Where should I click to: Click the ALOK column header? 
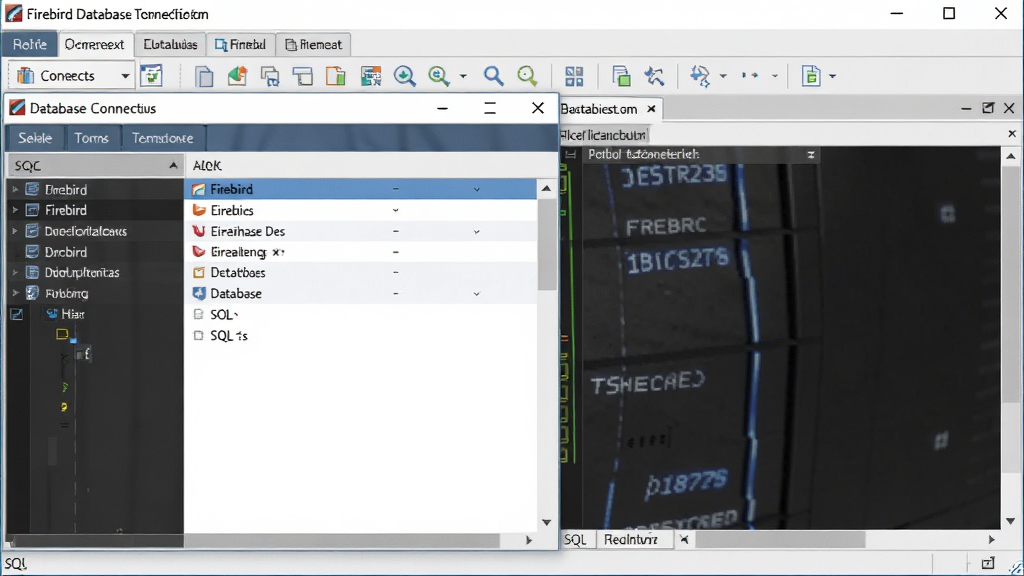(207, 166)
